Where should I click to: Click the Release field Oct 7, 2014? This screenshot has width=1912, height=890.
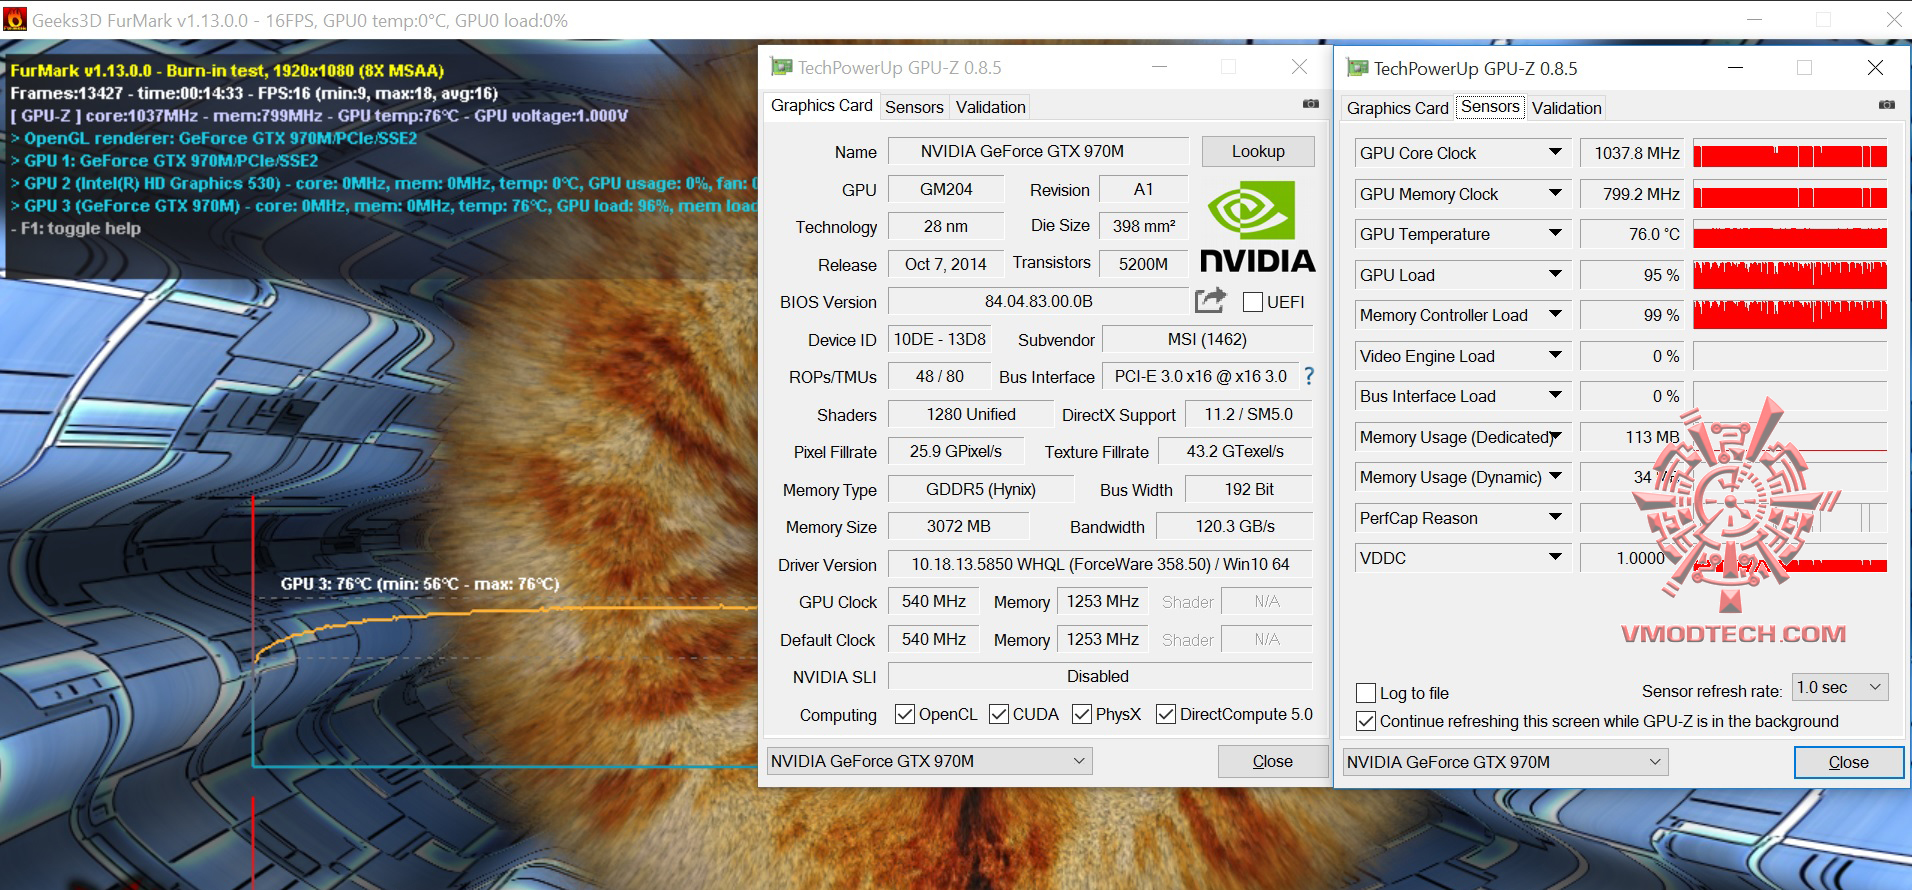pyautogui.click(x=945, y=264)
